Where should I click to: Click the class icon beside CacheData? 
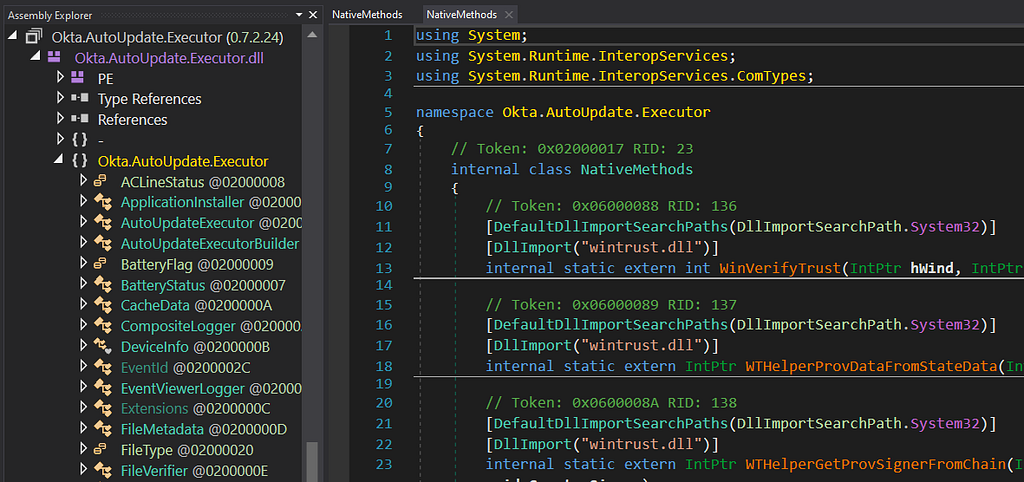[103, 306]
